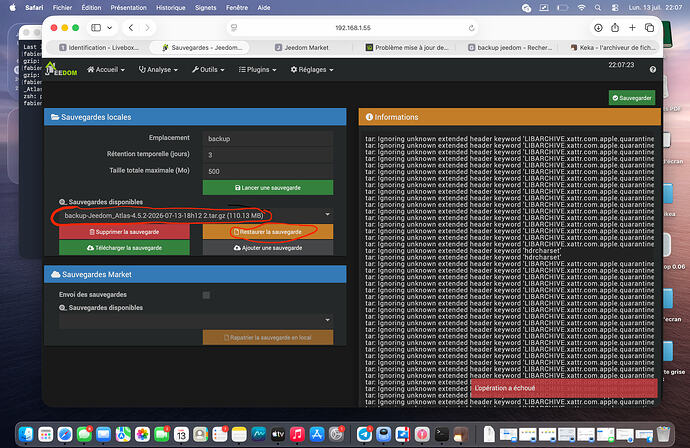This screenshot has height=448, width=690.
Task: Open the Plugins menu
Action: [x=257, y=70]
